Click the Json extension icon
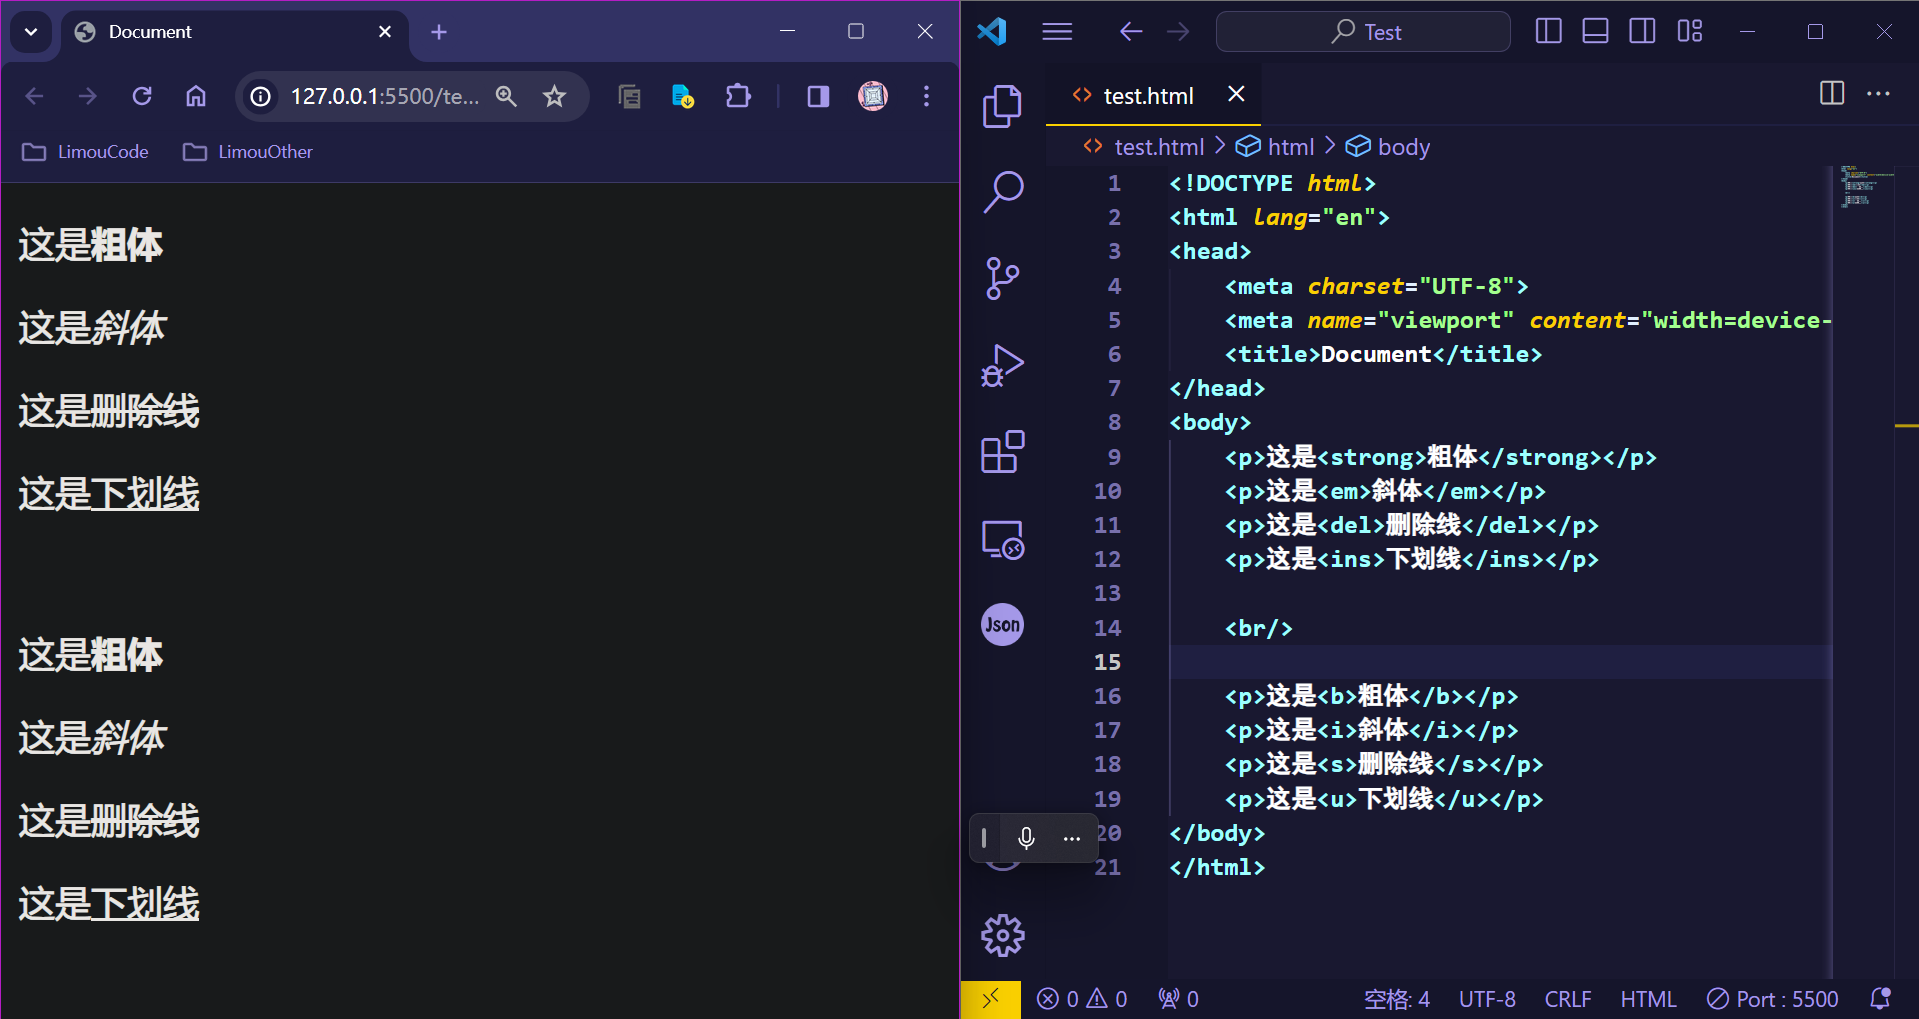The image size is (1919, 1019). pos(1002,625)
